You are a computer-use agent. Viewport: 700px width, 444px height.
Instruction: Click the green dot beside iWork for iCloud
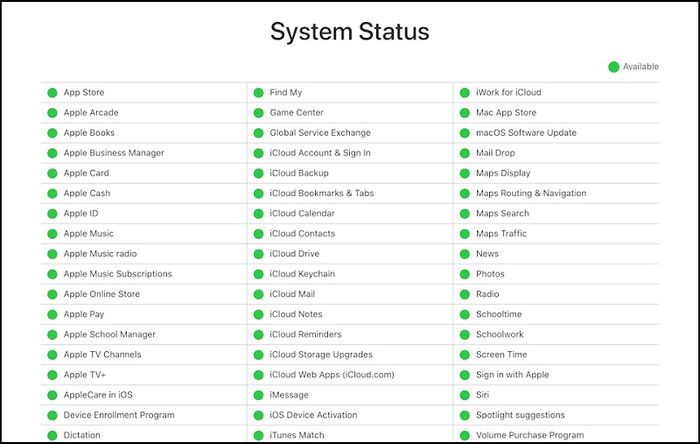(x=465, y=93)
